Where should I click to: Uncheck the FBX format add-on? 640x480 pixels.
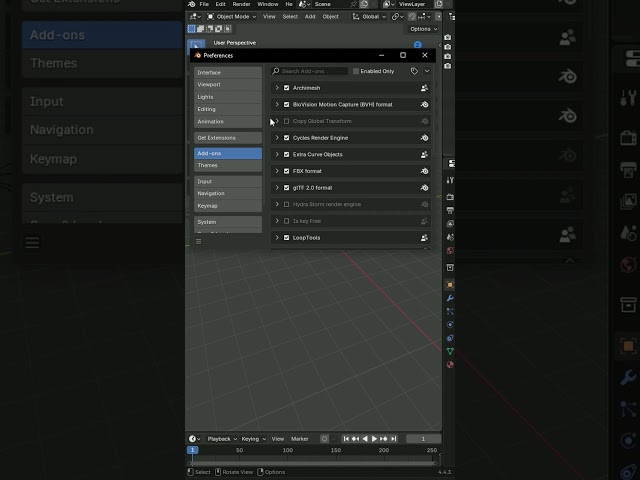[287, 171]
